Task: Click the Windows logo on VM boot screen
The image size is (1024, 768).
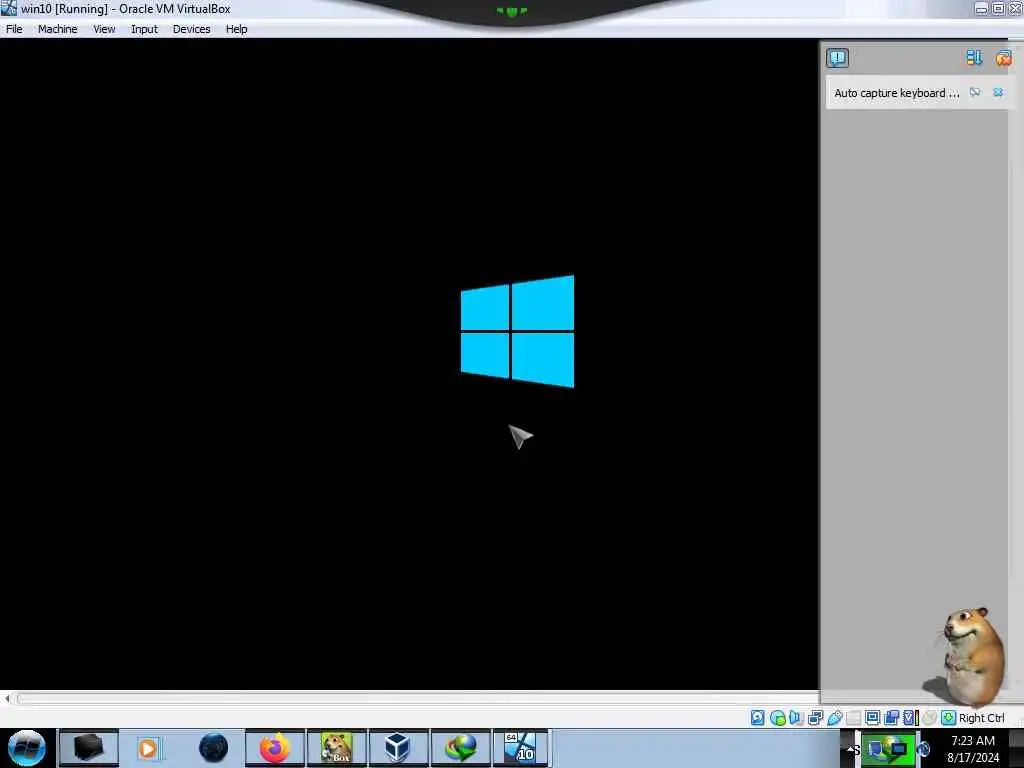Action: click(517, 331)
